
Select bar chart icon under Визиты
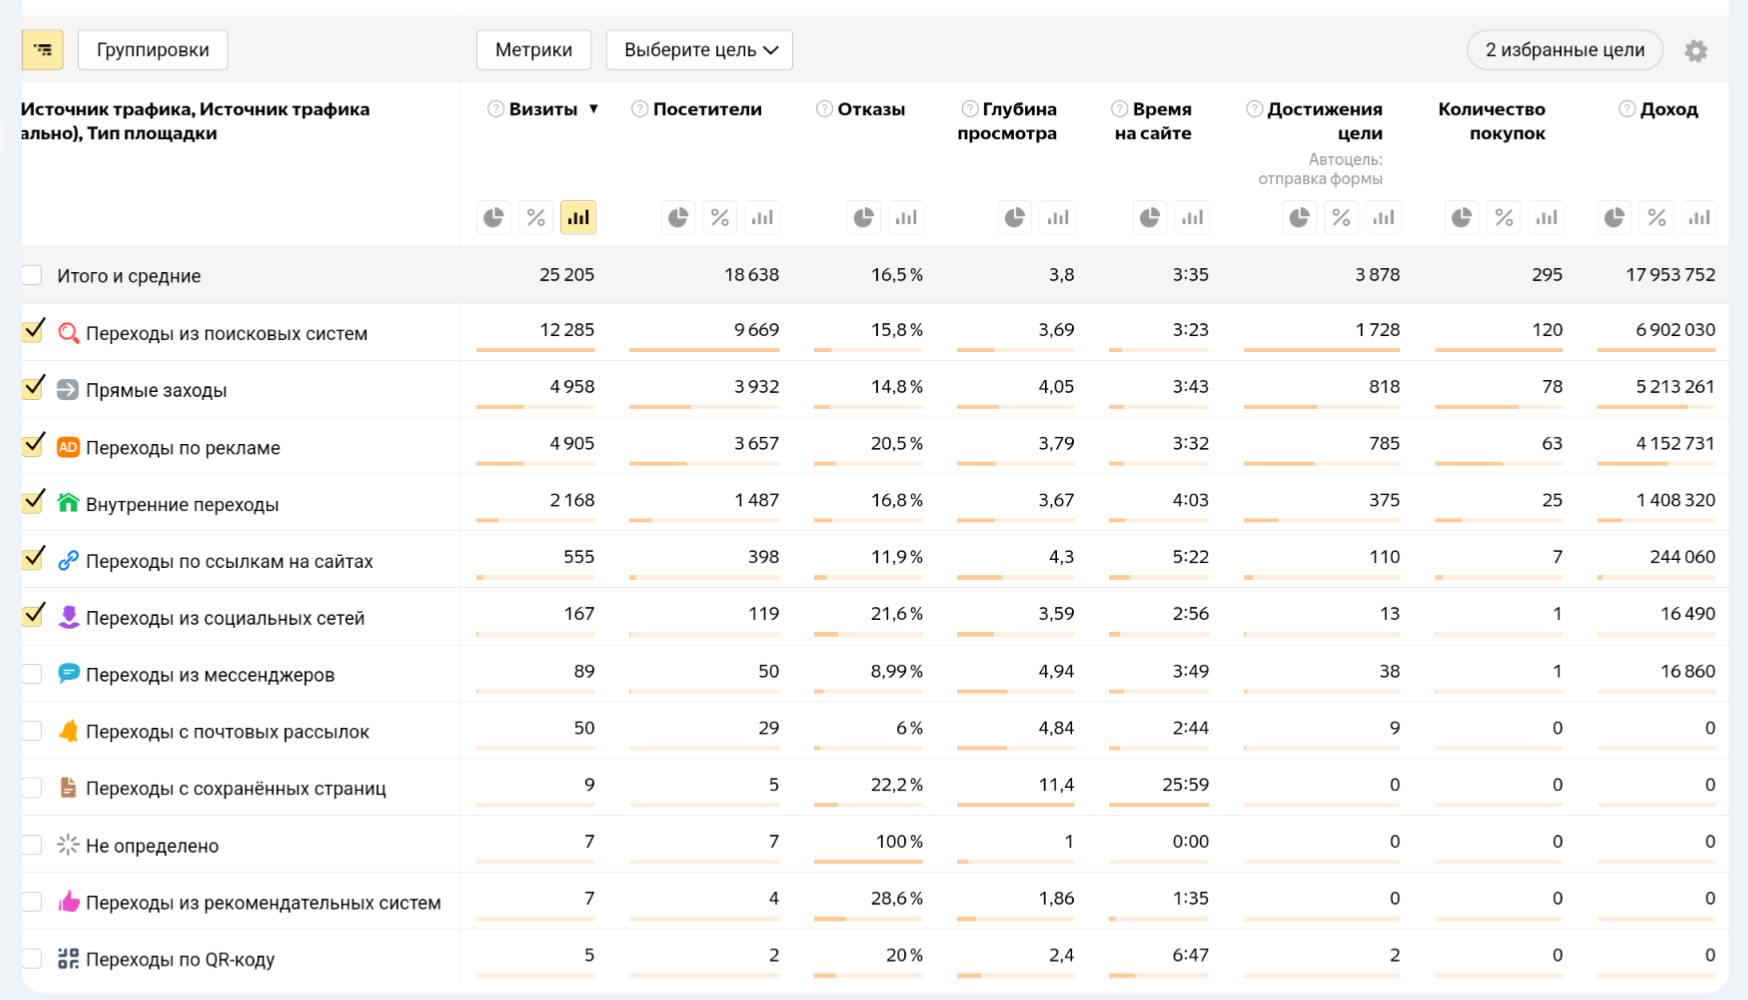point(578,218)
